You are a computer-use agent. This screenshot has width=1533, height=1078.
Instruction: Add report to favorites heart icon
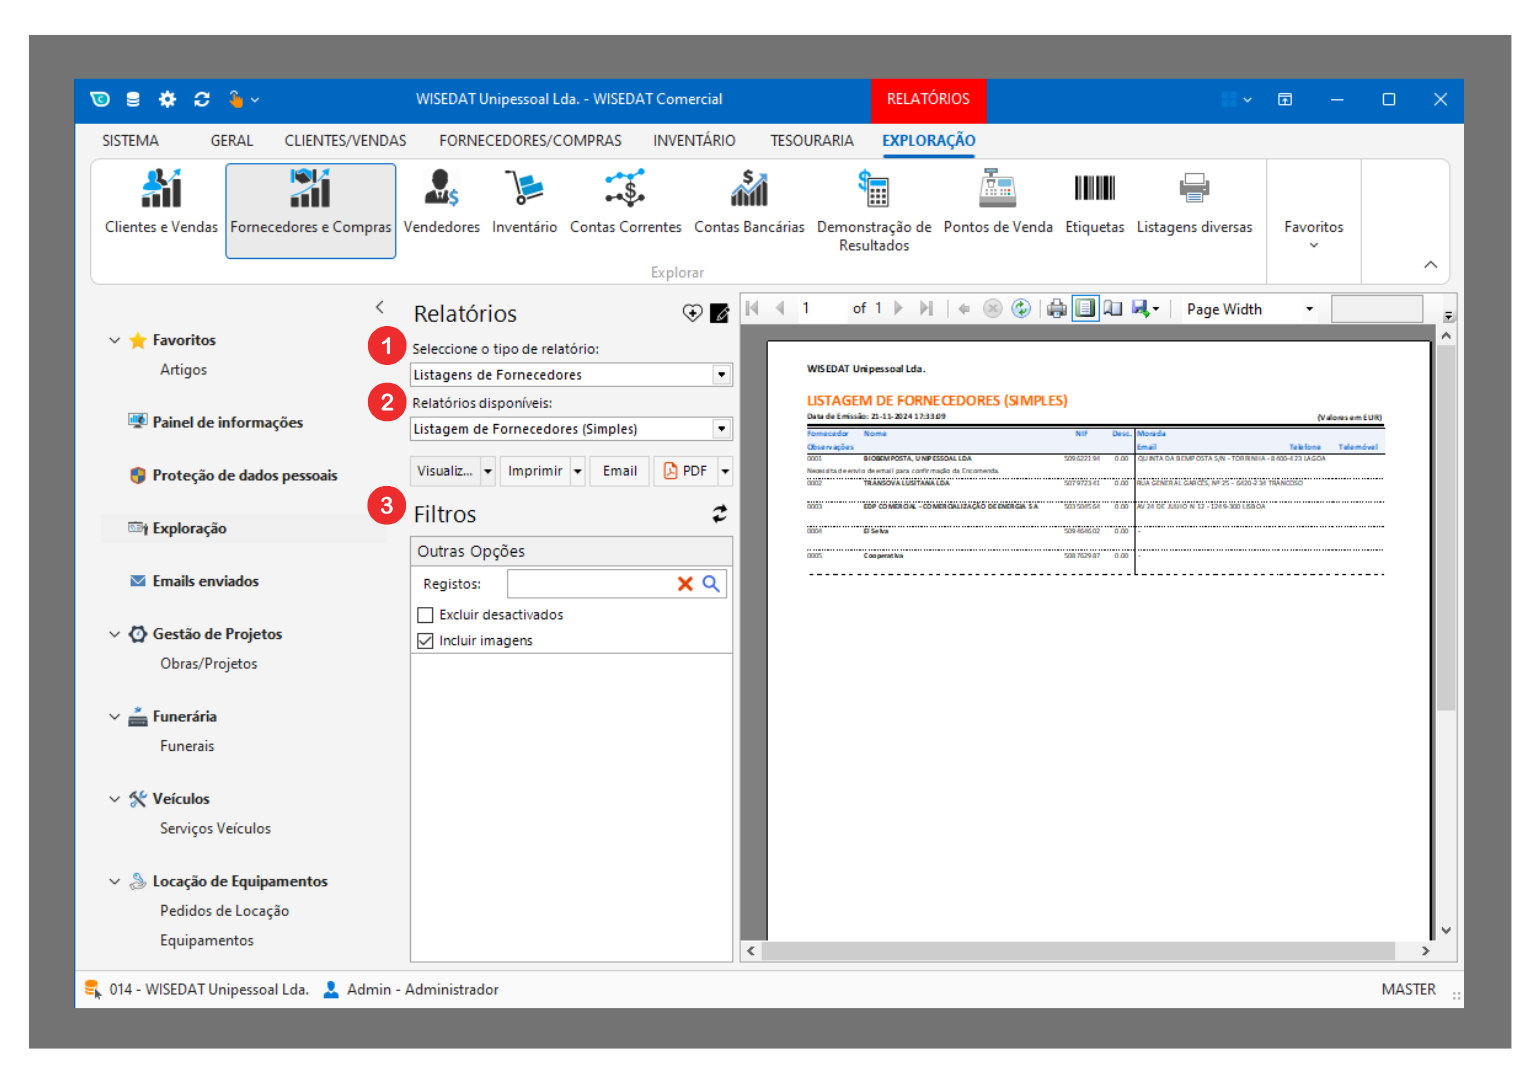click(692, 314)
